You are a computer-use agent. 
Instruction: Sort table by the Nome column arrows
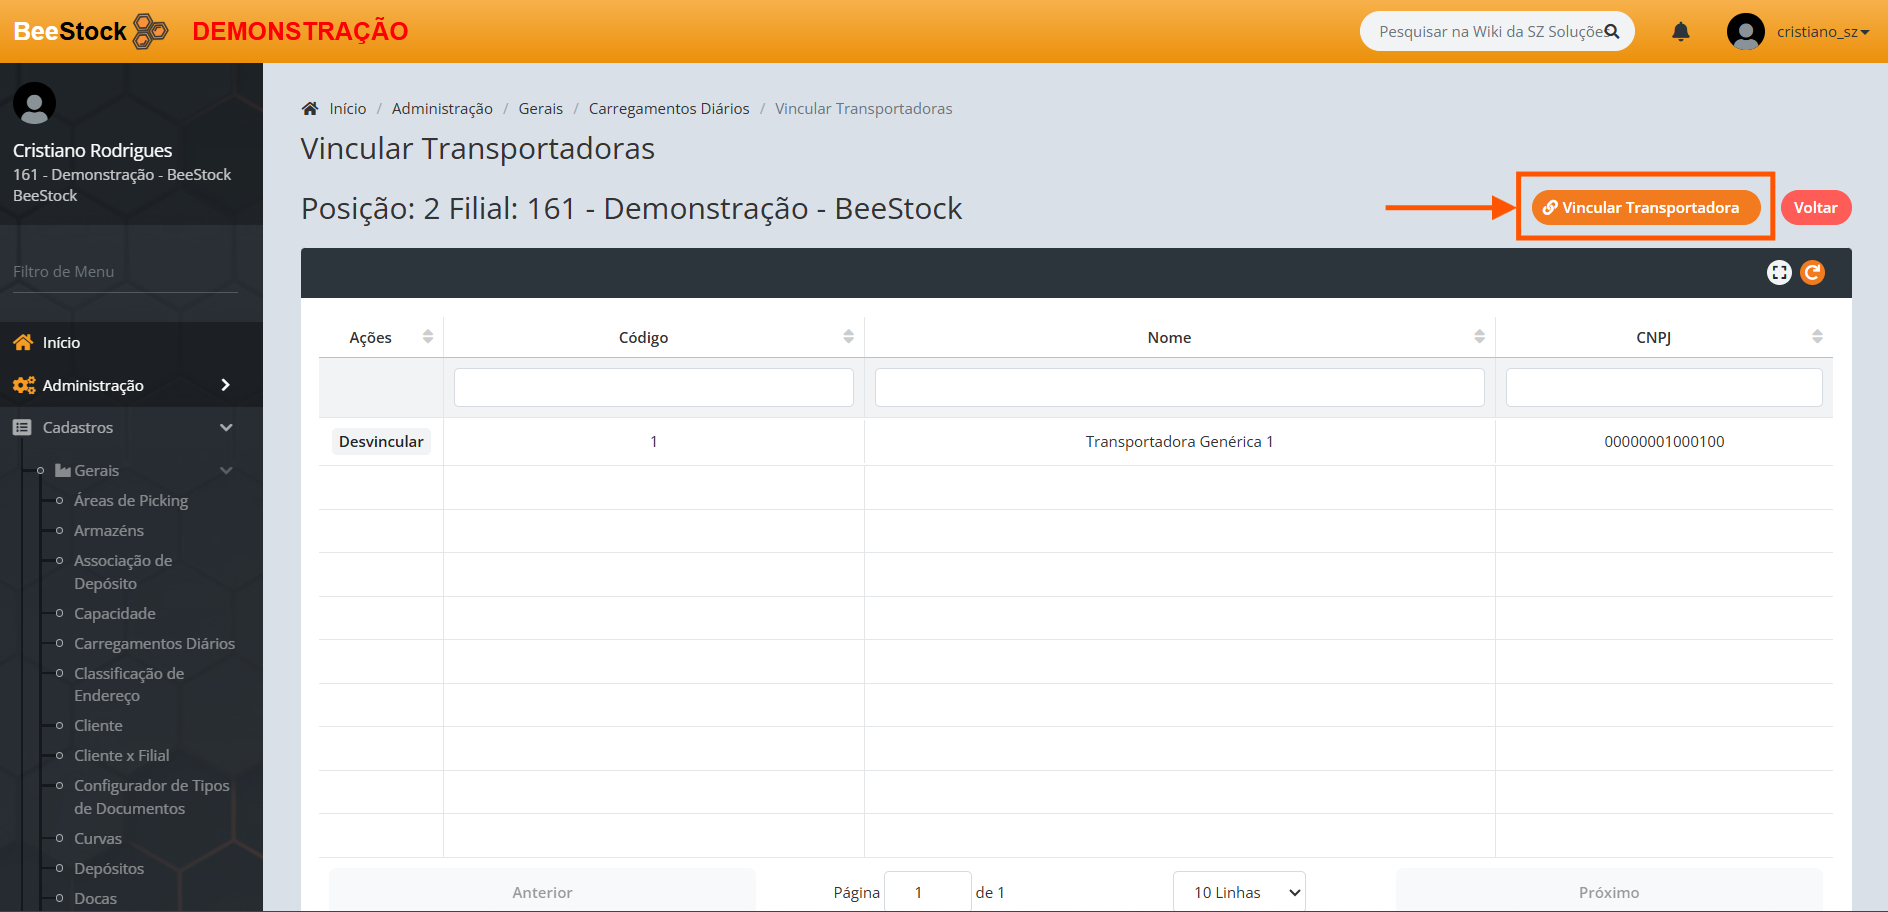1479,337
